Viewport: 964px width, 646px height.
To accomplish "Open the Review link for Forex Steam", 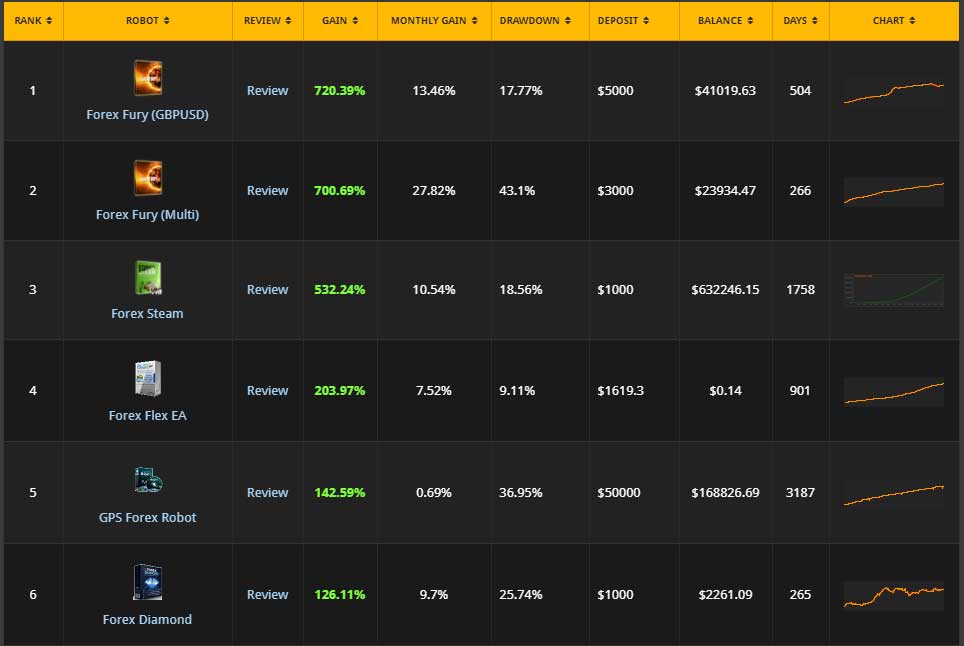I will (x=267, y=290).
